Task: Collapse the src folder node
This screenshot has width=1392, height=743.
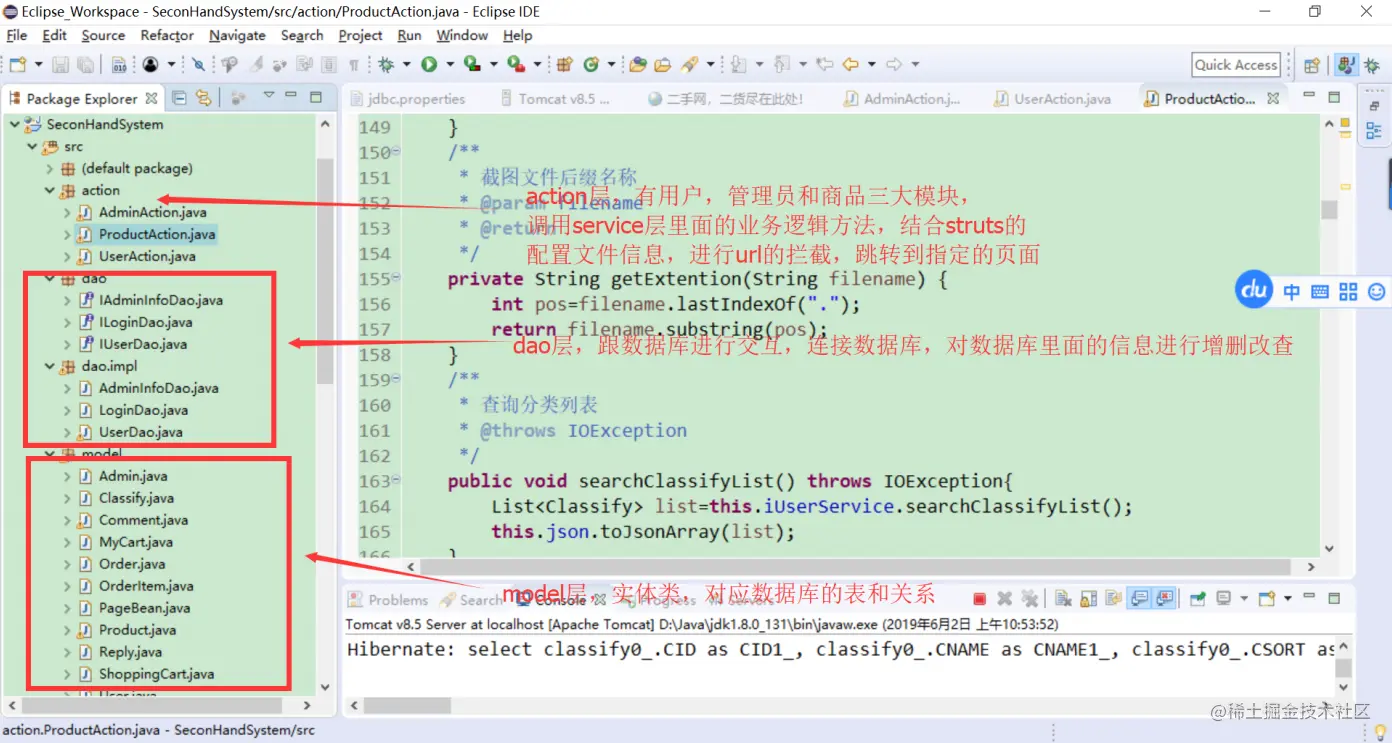Action: (x=30, y=146)
